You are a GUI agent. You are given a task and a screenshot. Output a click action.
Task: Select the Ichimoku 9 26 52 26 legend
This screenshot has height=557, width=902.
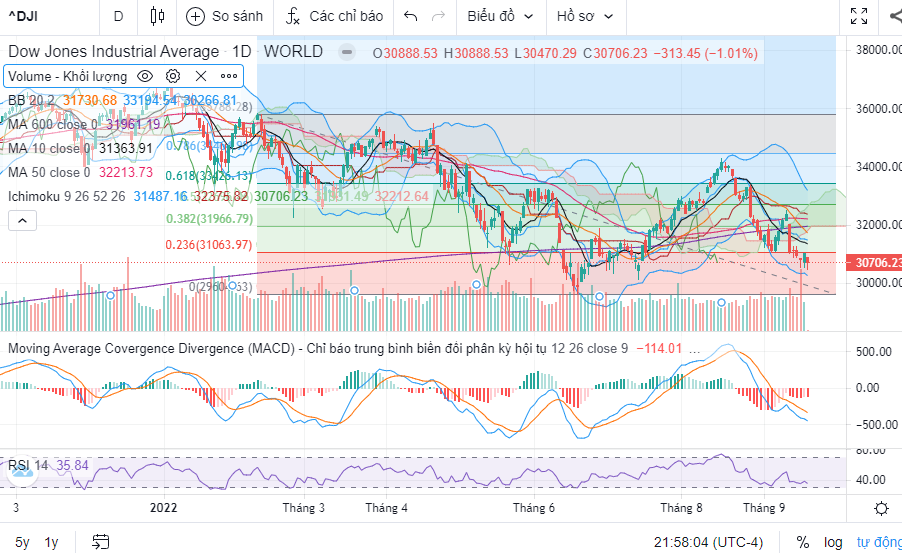(67, 197)
